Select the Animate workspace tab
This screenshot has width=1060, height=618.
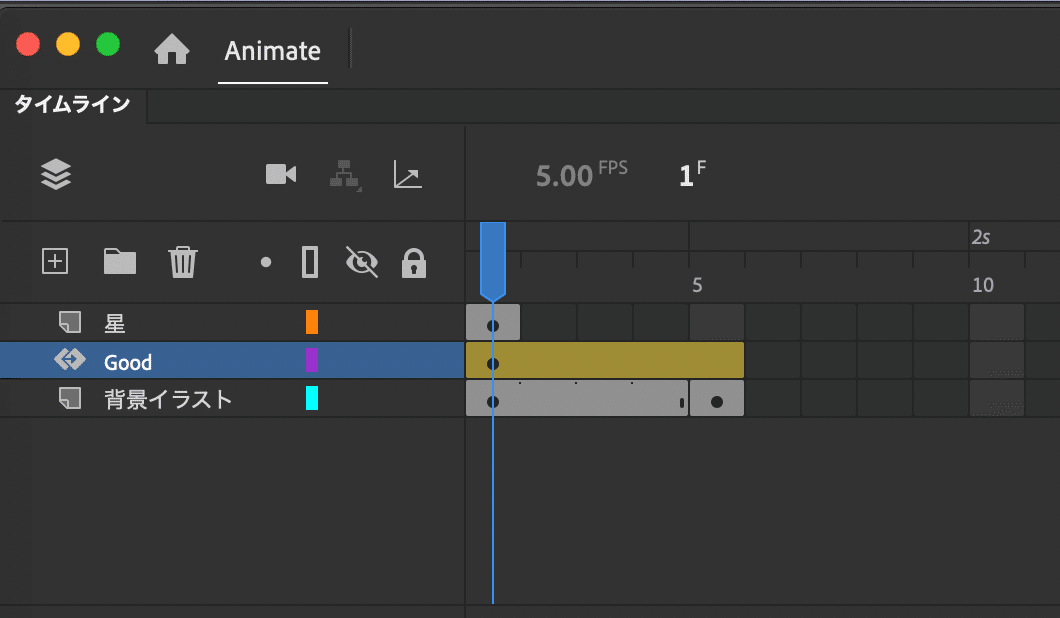(272, 51)
